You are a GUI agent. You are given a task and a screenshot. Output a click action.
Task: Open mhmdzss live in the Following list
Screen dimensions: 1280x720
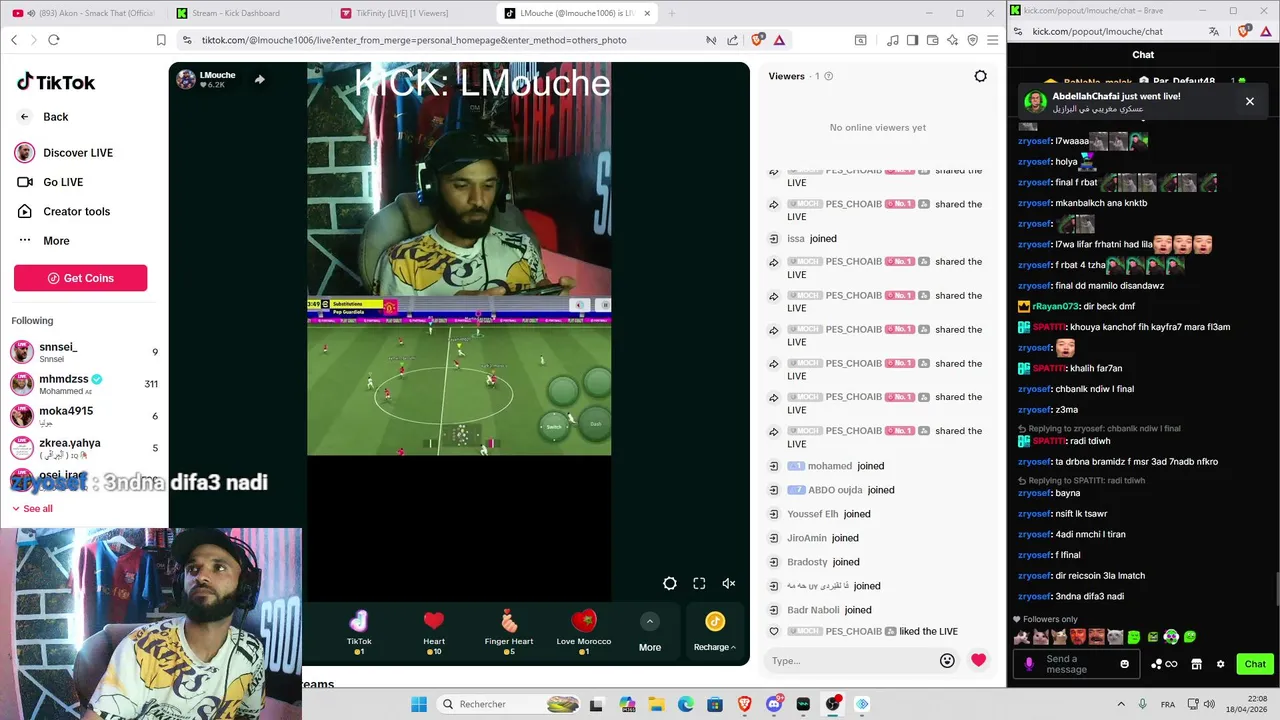84,384
